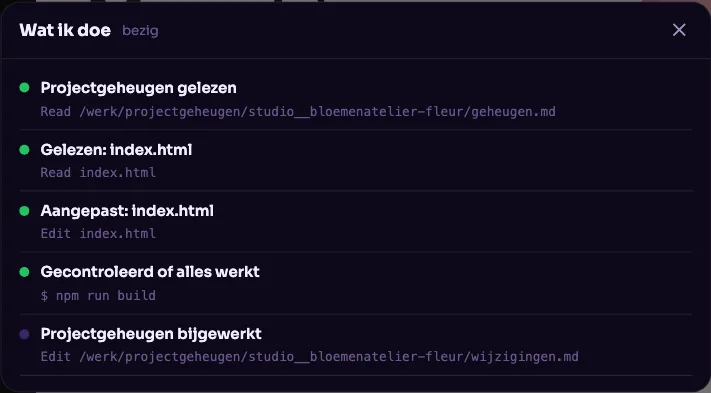
Task: Click the wijzigingen.md file path
Action: coord(329,357)
